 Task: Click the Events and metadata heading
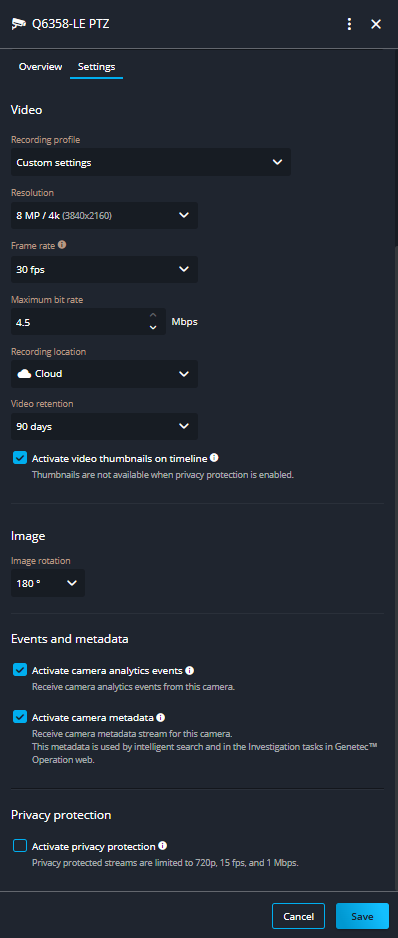[69, 639]
